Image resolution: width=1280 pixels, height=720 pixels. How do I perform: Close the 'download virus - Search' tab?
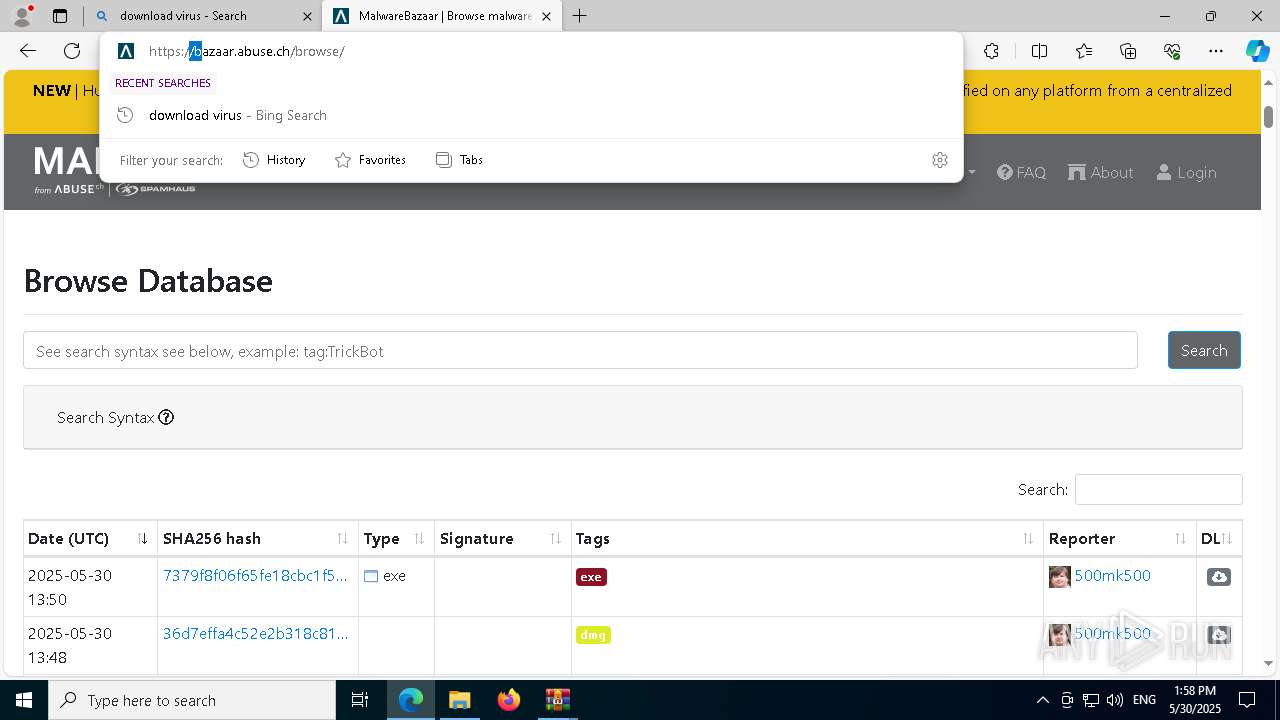click(307, 16)
